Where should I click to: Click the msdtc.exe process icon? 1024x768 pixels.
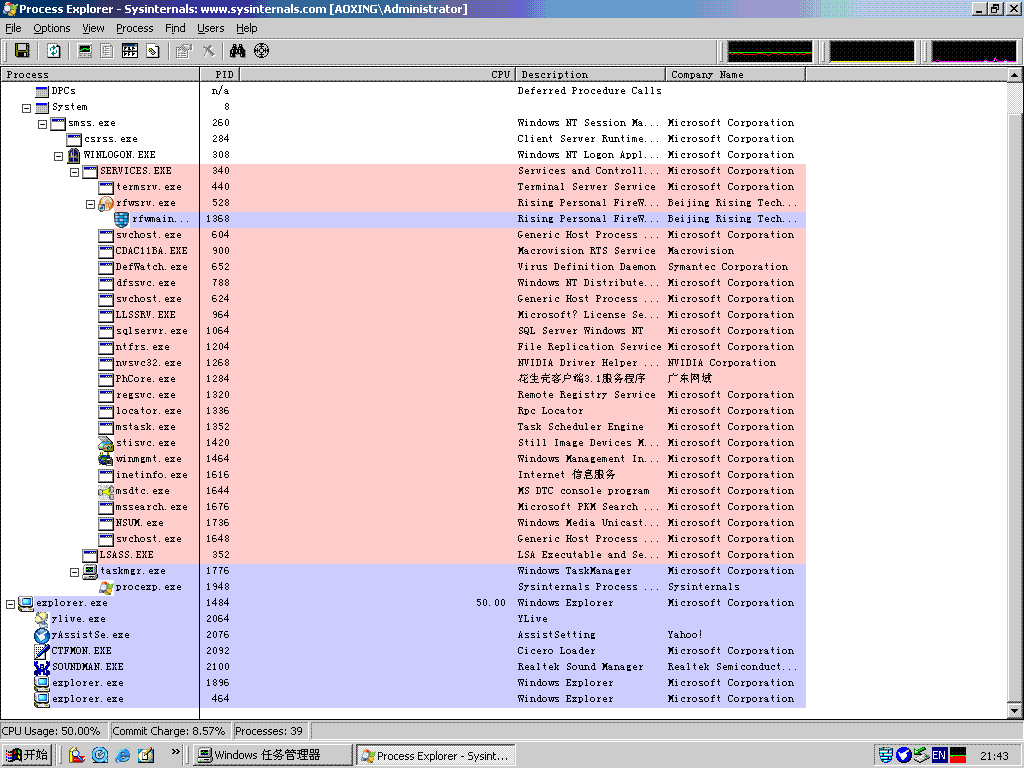pos(106,491)
